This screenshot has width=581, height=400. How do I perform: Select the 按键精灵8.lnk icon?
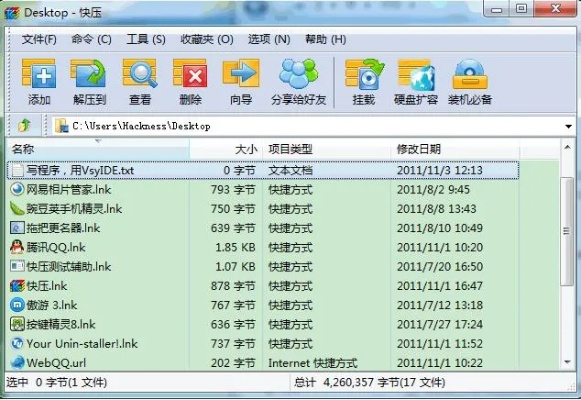click(17, 324)
